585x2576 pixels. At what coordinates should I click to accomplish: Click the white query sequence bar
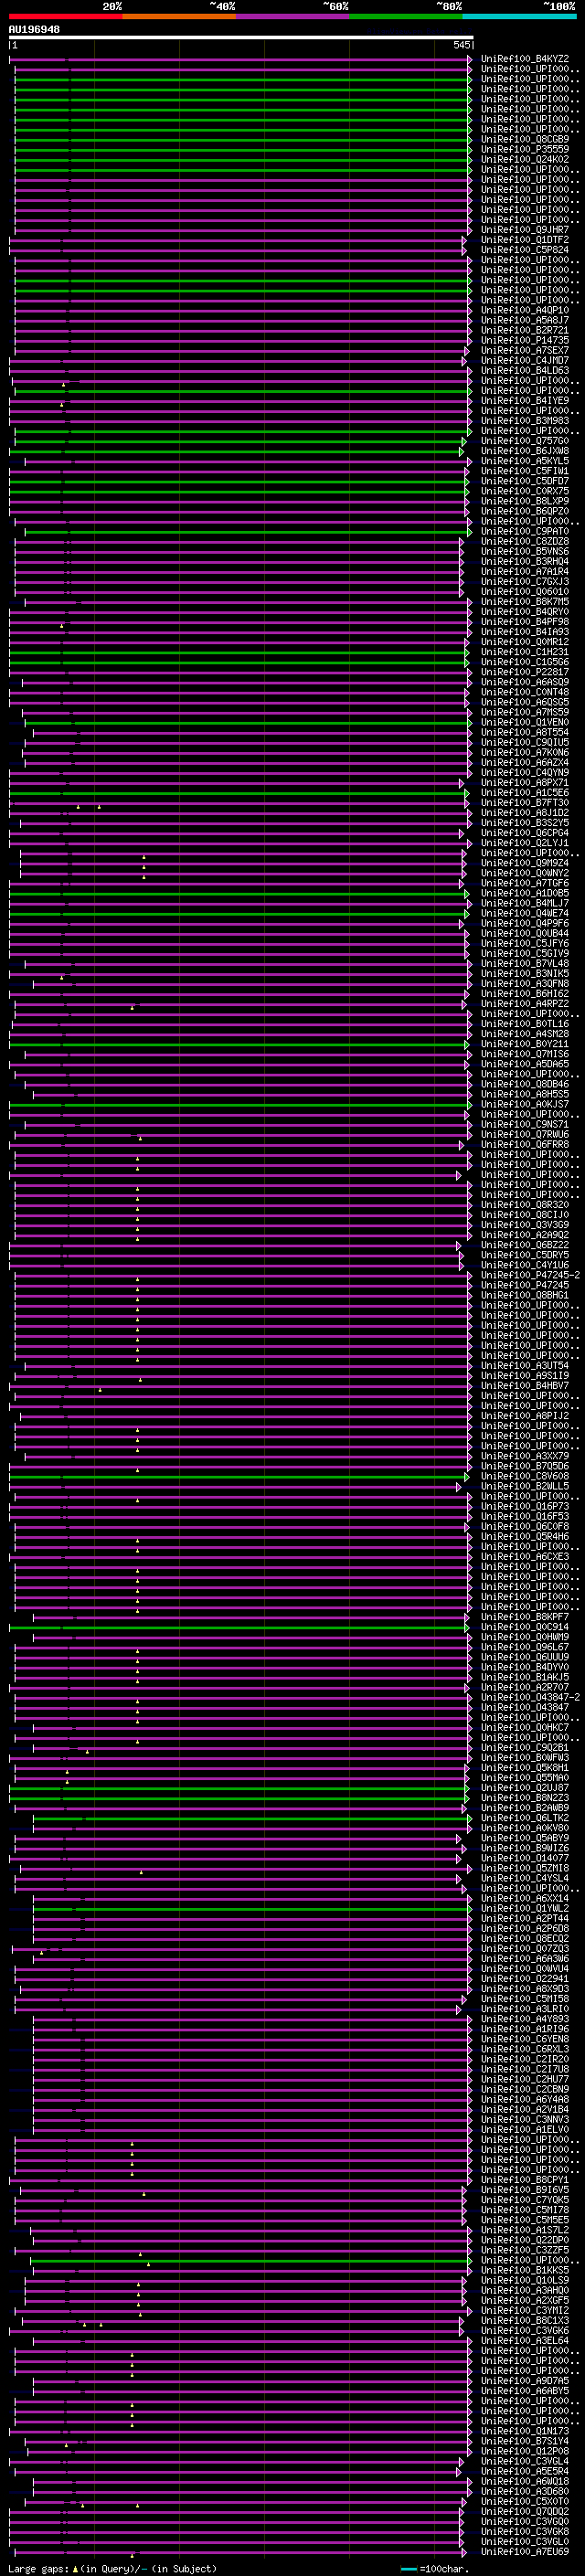pyautogui.click(x=241, y=38)
